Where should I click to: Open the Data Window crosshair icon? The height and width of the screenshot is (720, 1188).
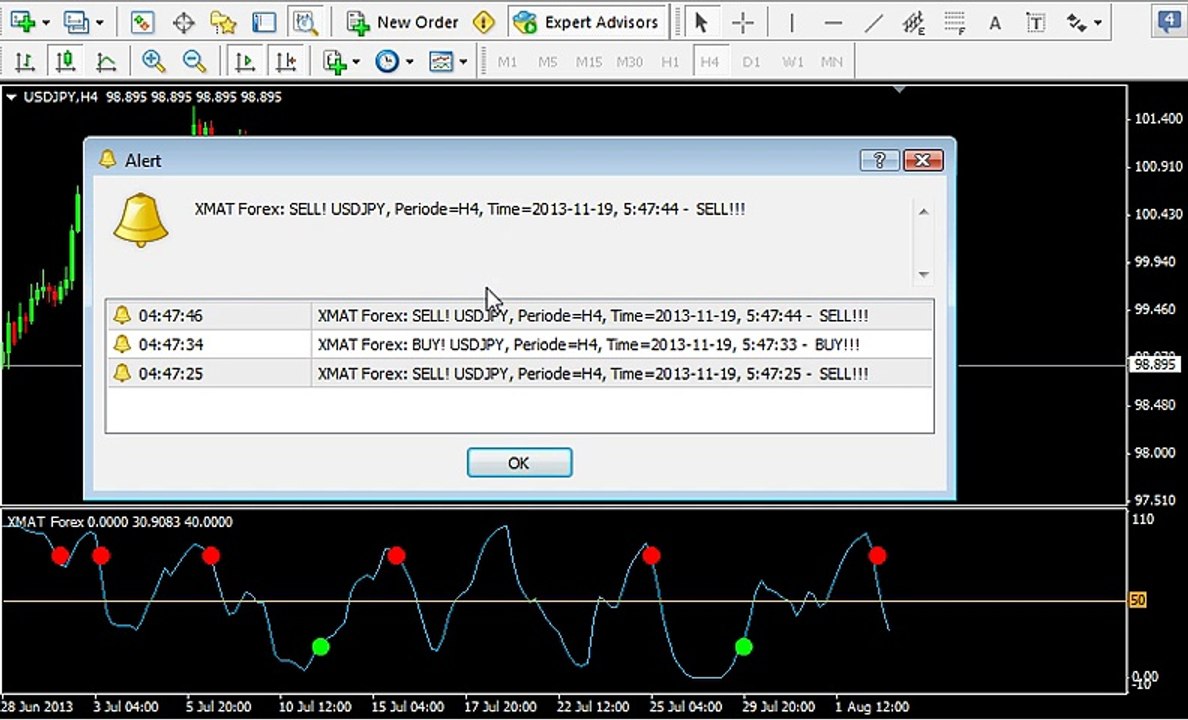point(183,22)
